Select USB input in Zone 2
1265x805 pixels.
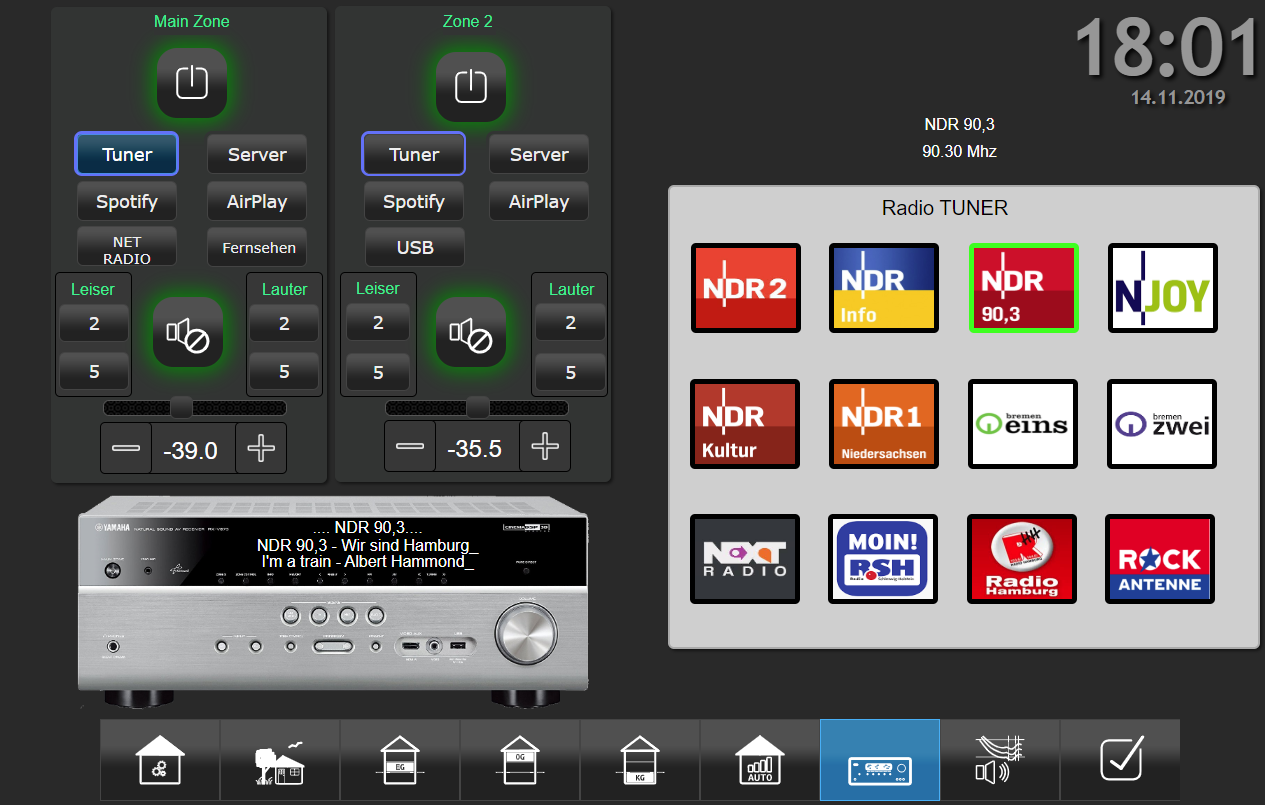click(414, 247)
